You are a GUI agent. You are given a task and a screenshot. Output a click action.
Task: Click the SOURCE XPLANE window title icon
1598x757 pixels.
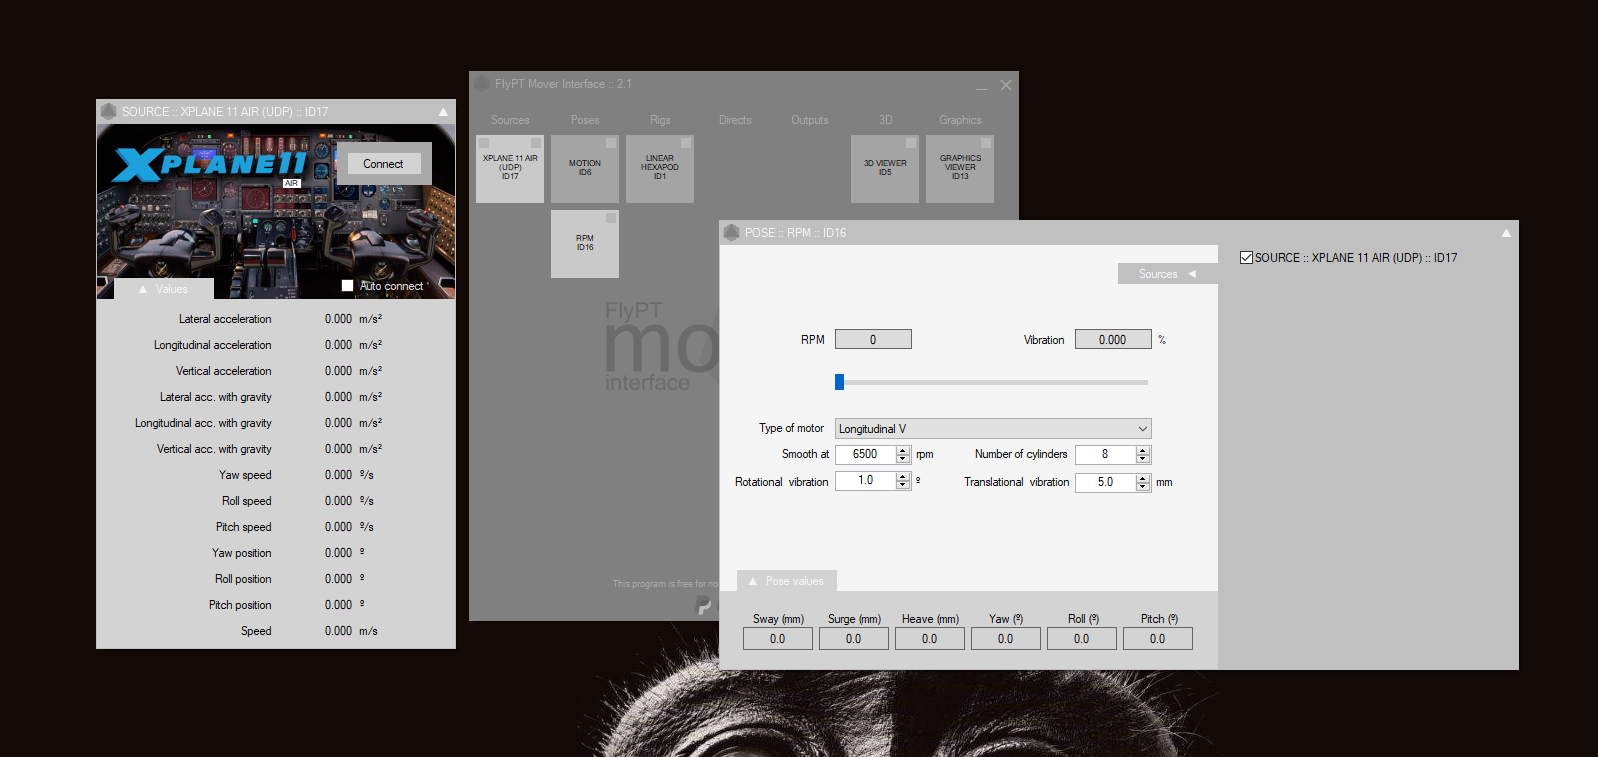pyautogui.click(x=109, y=111)
